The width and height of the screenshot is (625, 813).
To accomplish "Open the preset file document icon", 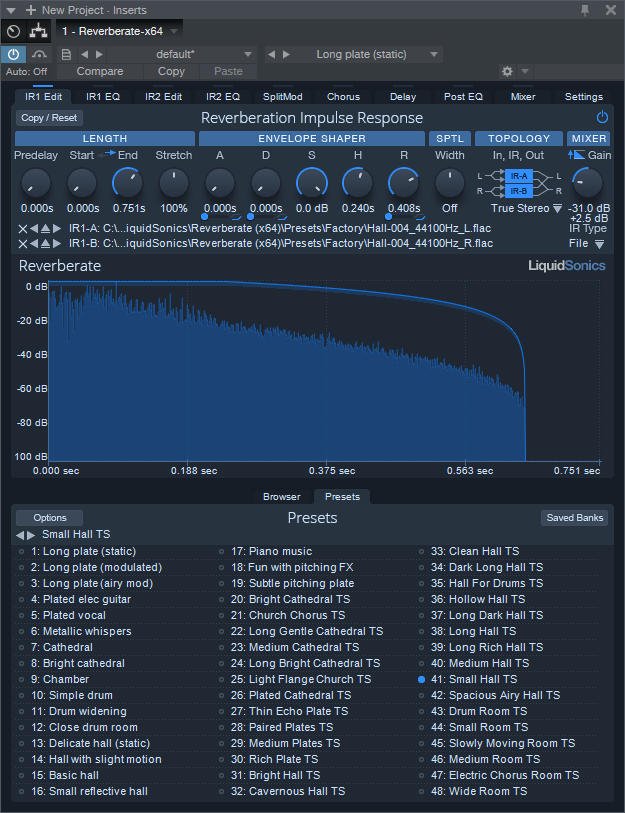I will [x=66, y=54].
